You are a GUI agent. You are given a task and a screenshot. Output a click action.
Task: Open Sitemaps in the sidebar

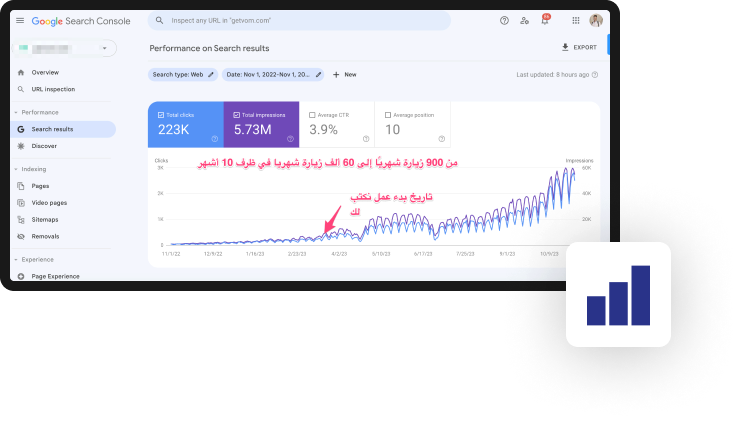click(45, 219)
